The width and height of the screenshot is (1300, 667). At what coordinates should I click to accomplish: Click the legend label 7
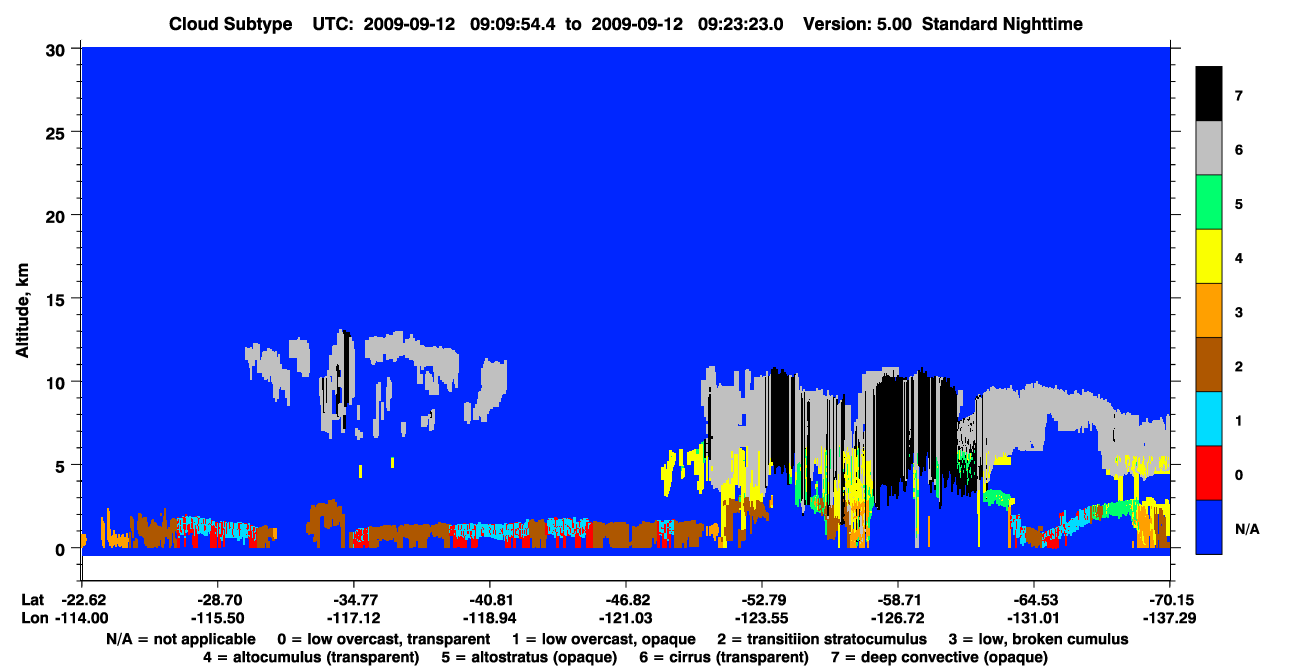click(1238, 96)
